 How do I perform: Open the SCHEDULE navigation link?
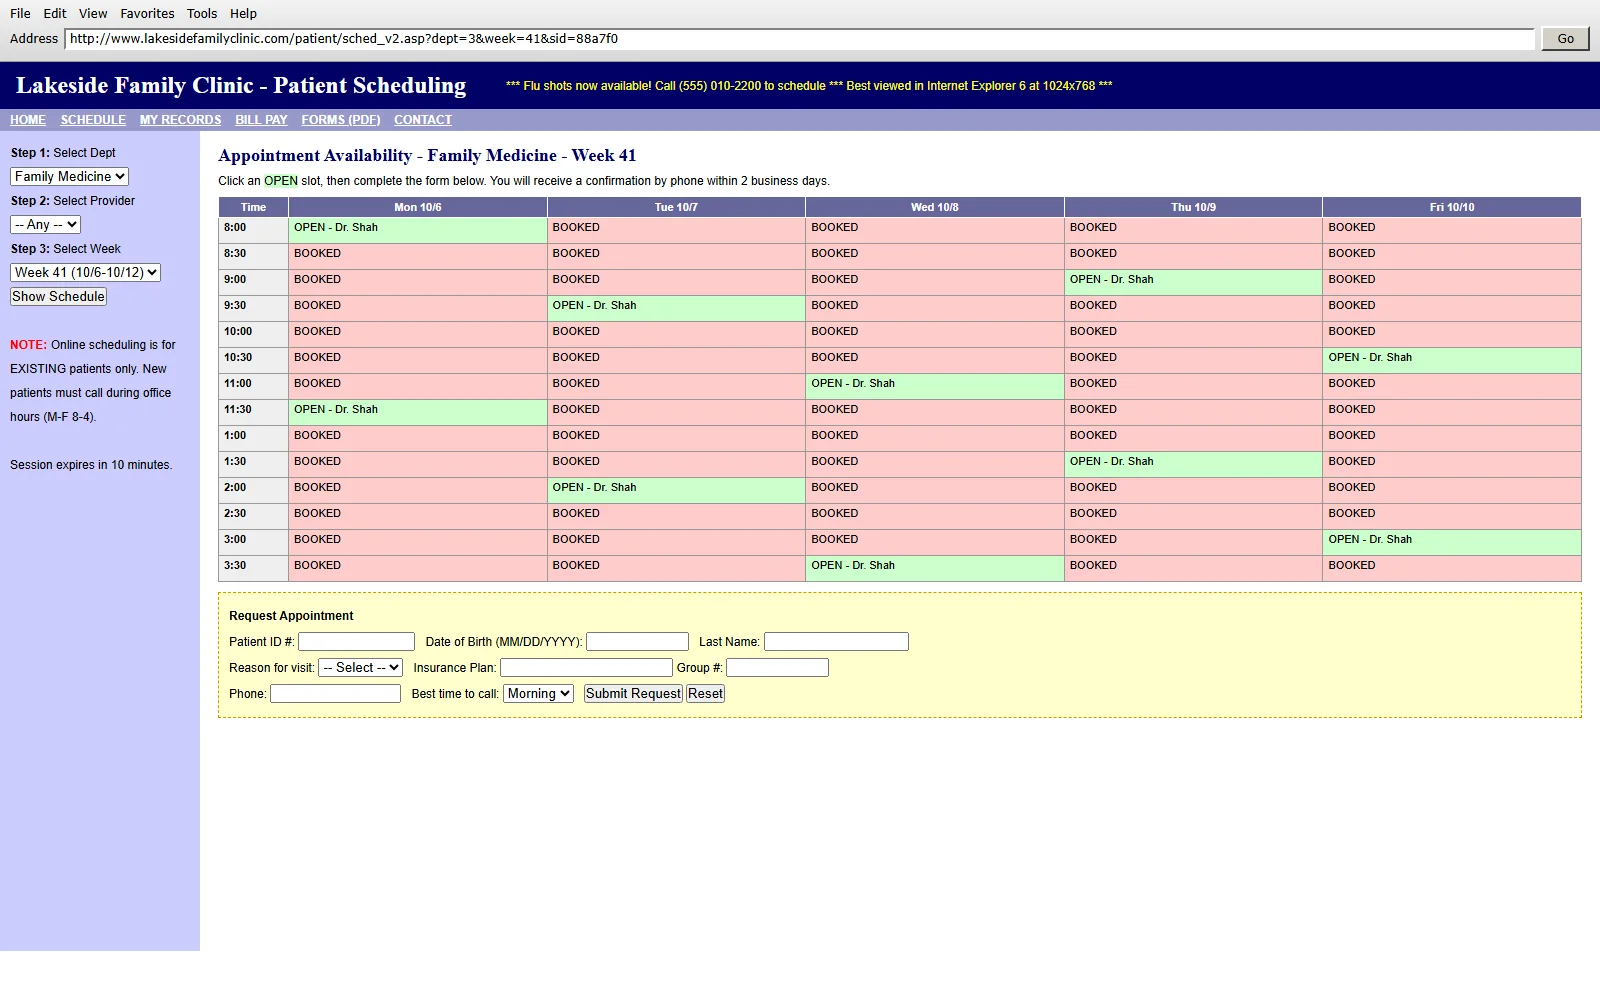[x=93, y=120]
